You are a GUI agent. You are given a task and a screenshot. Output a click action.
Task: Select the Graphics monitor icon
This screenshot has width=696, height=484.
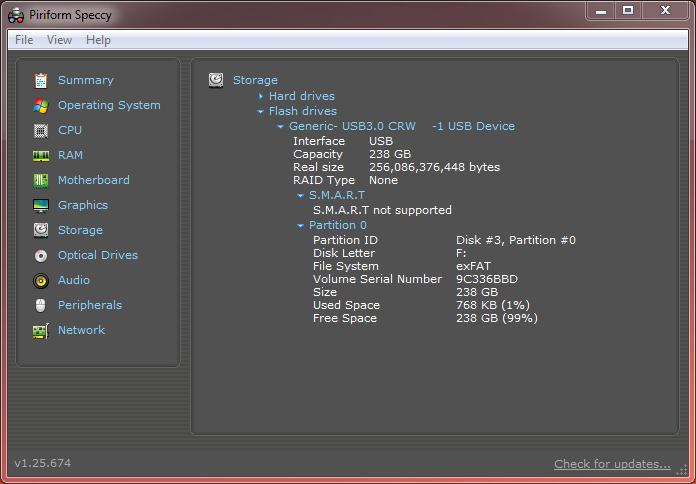[41, 206]
